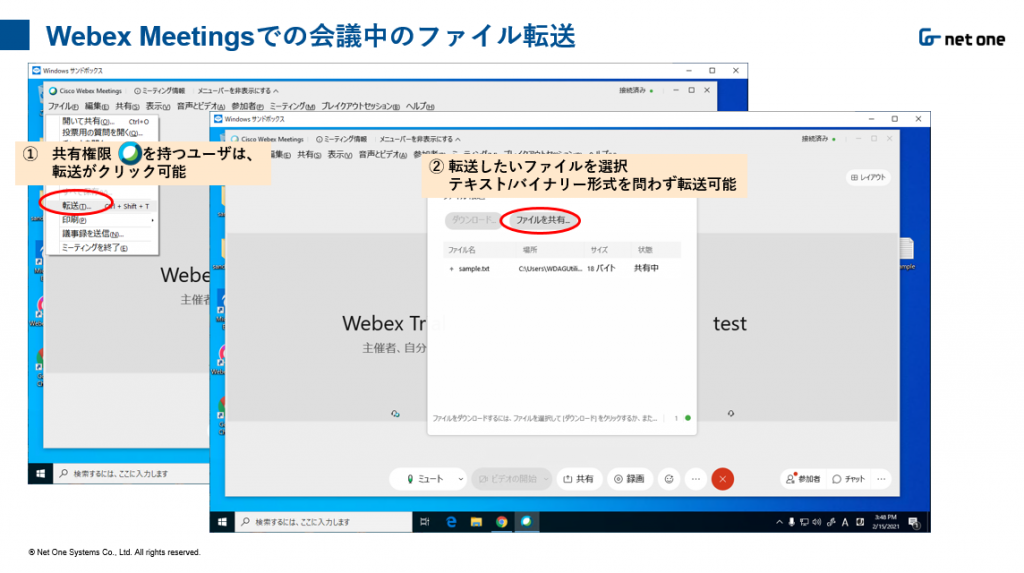Click the taskbar search box in front sandbox

[x=323, y=522]
